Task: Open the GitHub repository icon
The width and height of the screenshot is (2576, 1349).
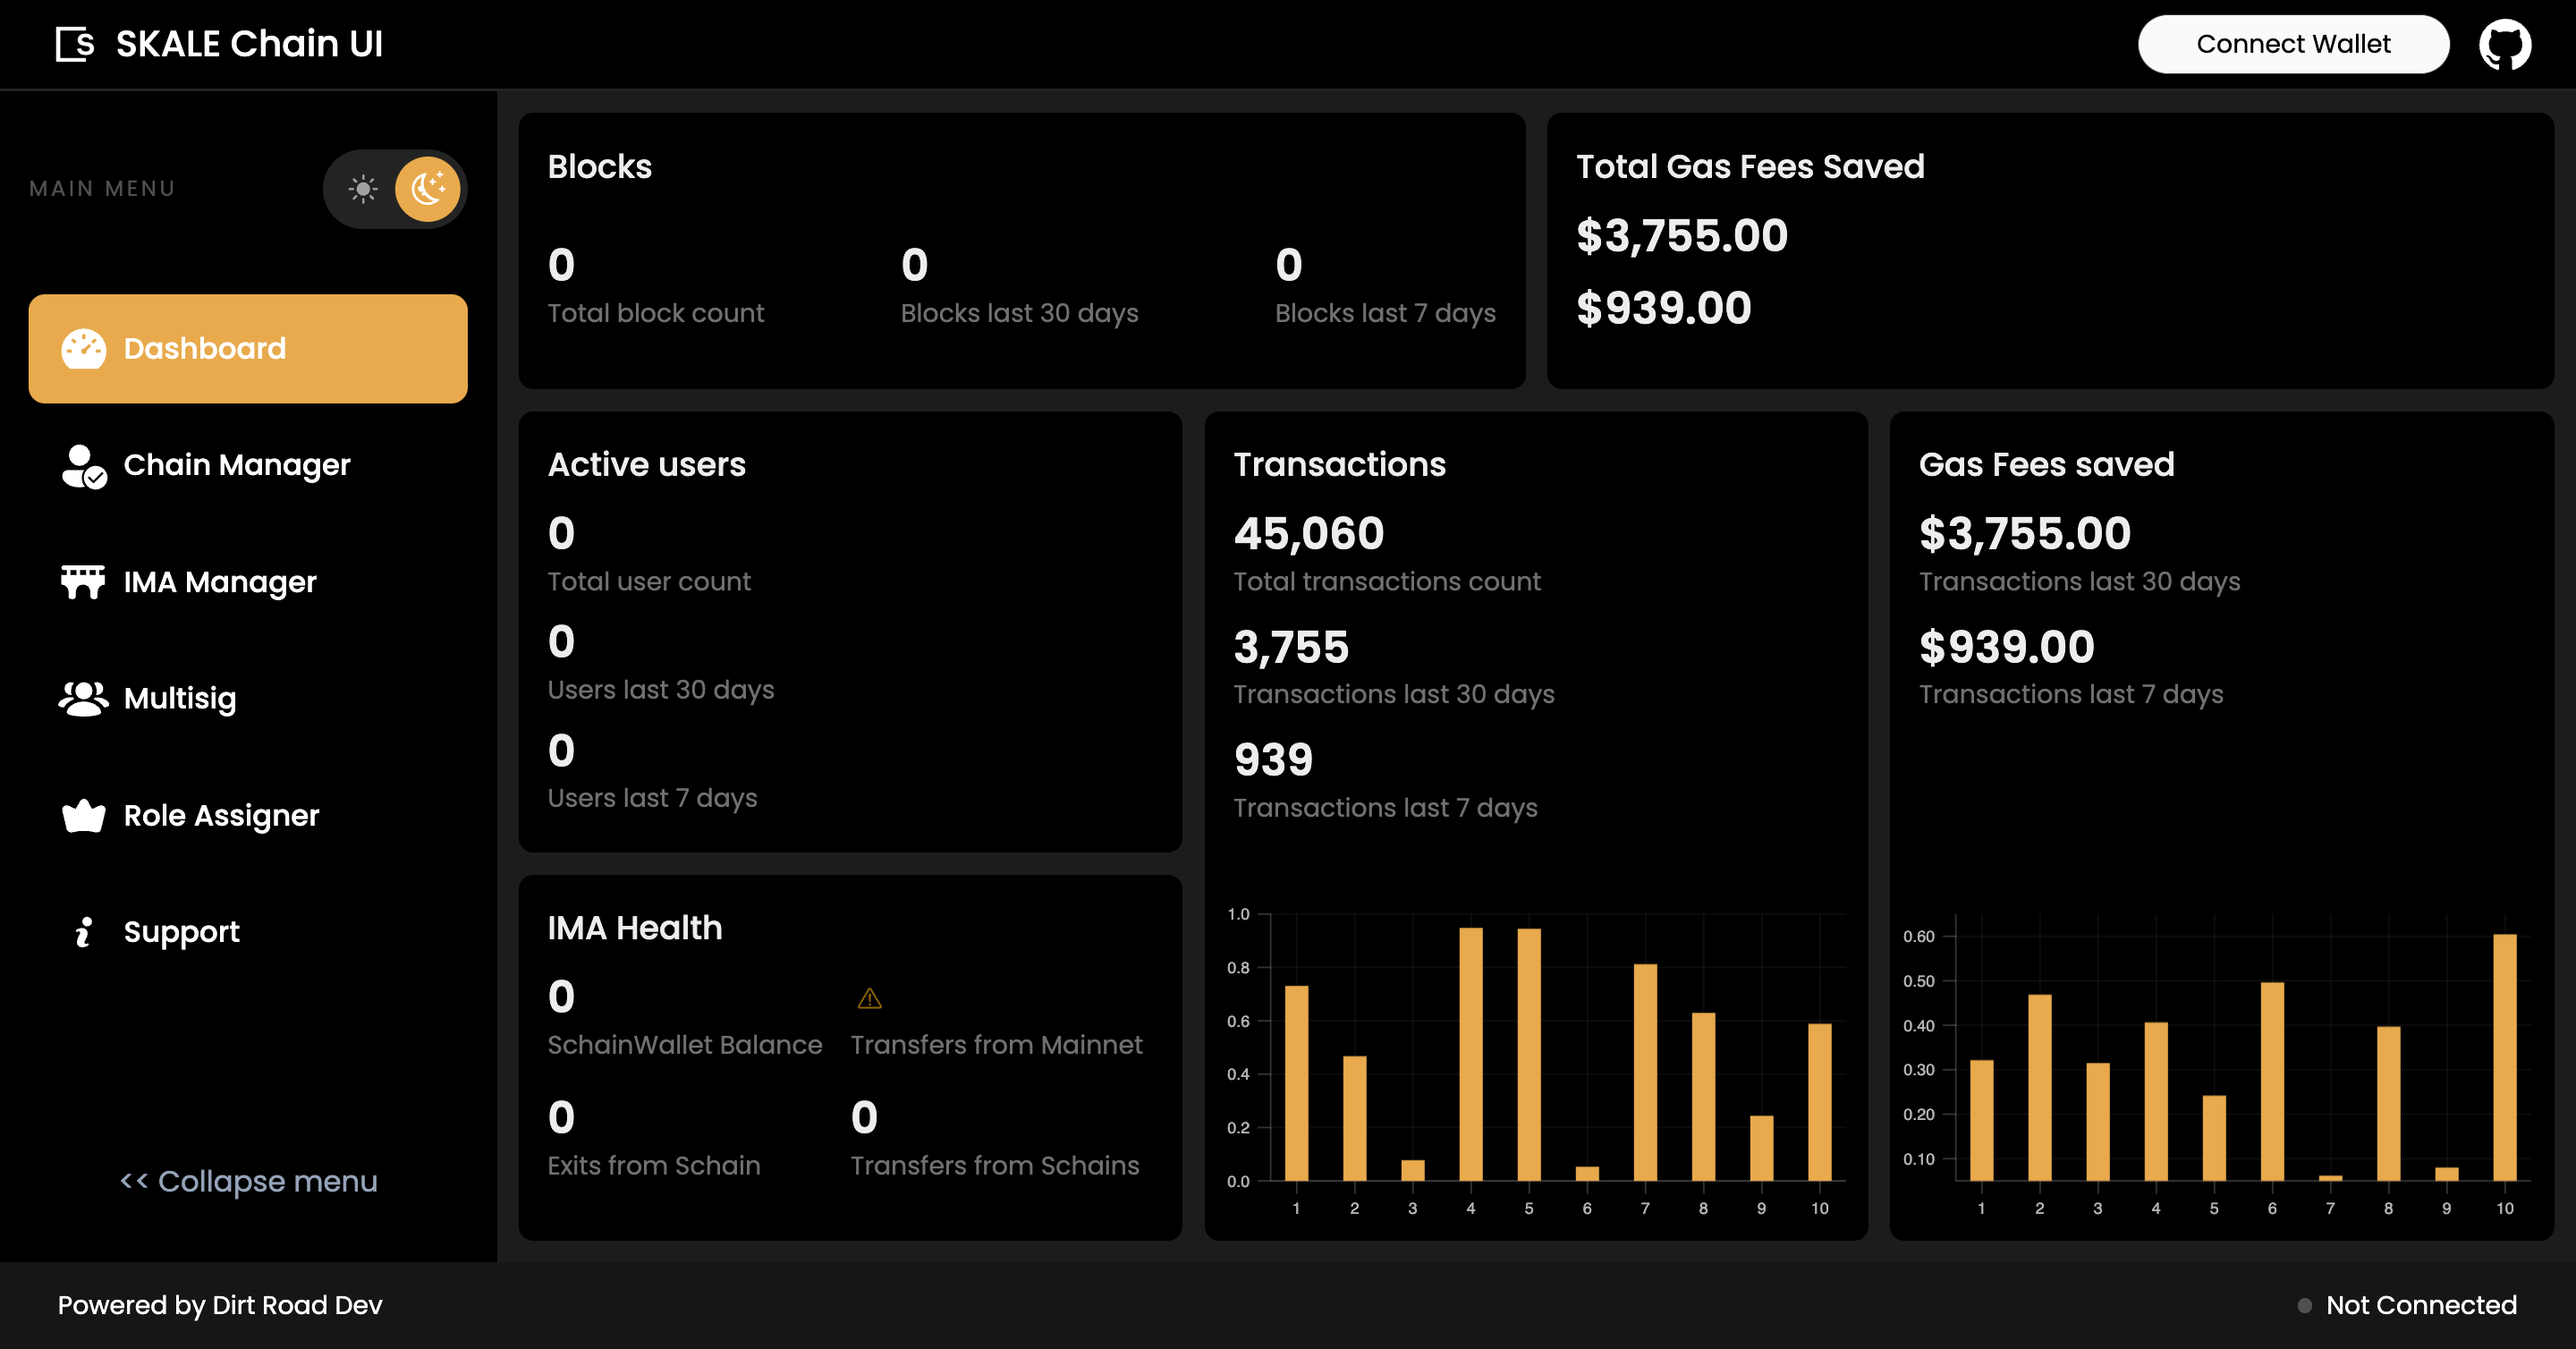Action: pos(2505,45)
